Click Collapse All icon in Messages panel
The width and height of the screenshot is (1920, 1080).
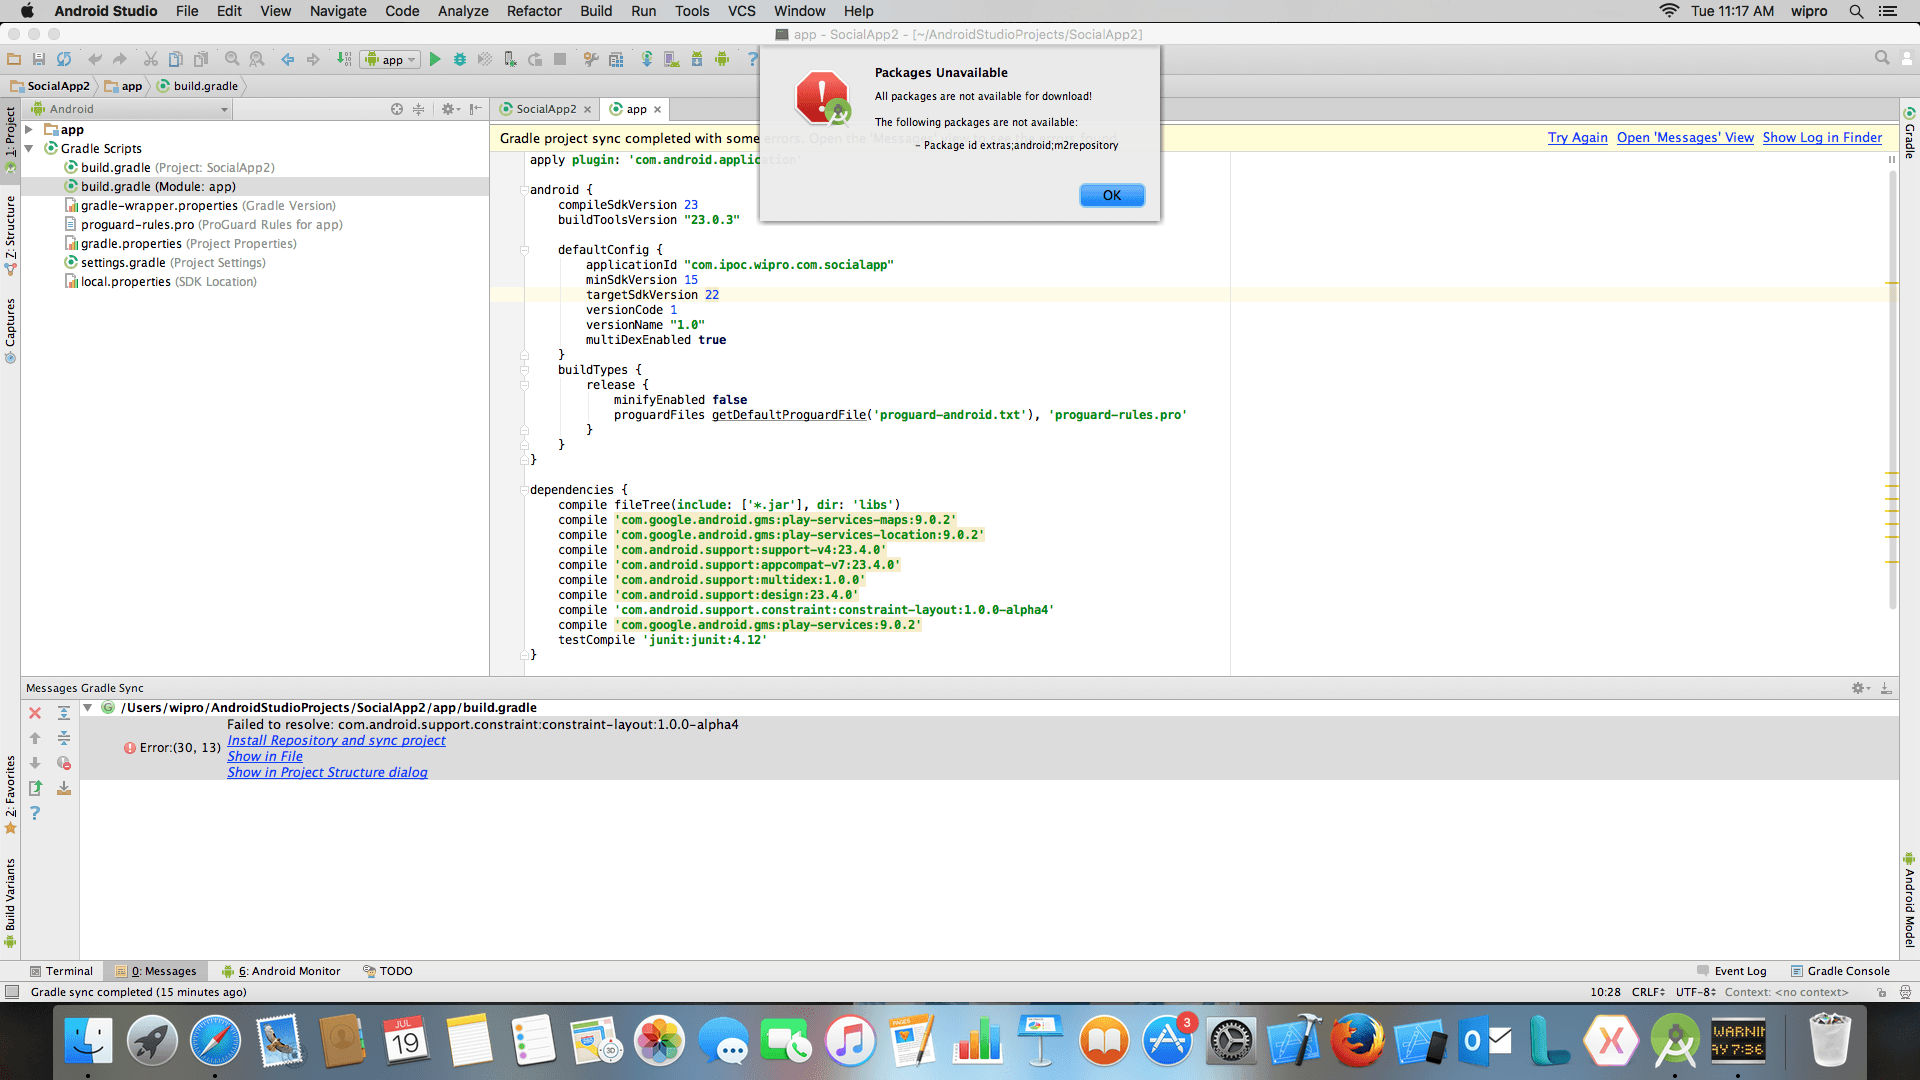pos(64,738)
